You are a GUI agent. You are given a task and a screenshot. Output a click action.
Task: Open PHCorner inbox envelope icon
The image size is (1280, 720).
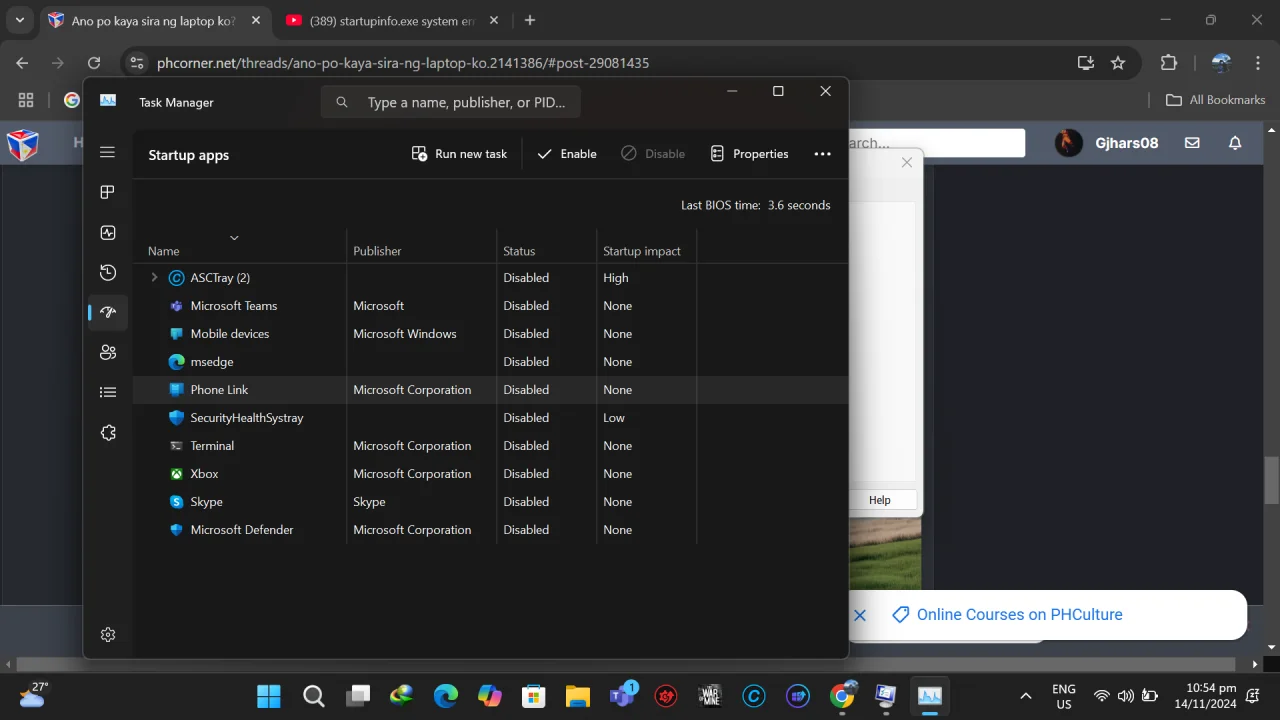point(1192,143)
